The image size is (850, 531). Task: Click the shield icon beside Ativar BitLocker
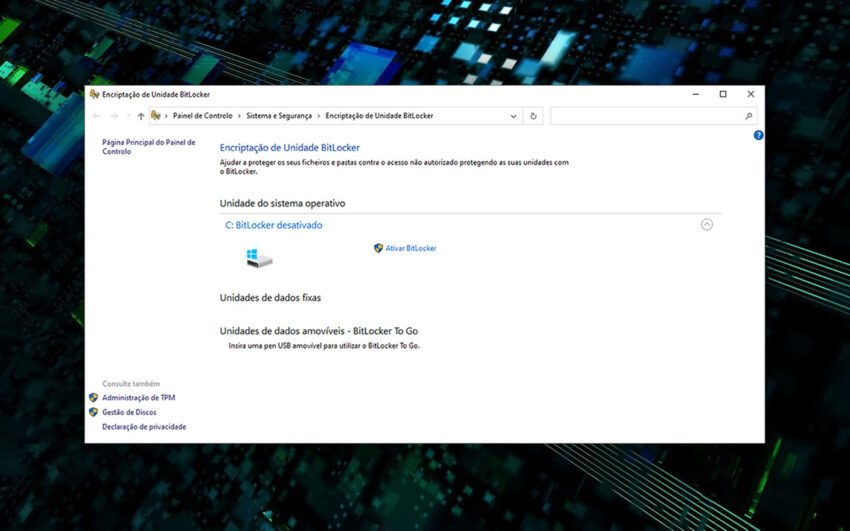(x=378, y=248)
